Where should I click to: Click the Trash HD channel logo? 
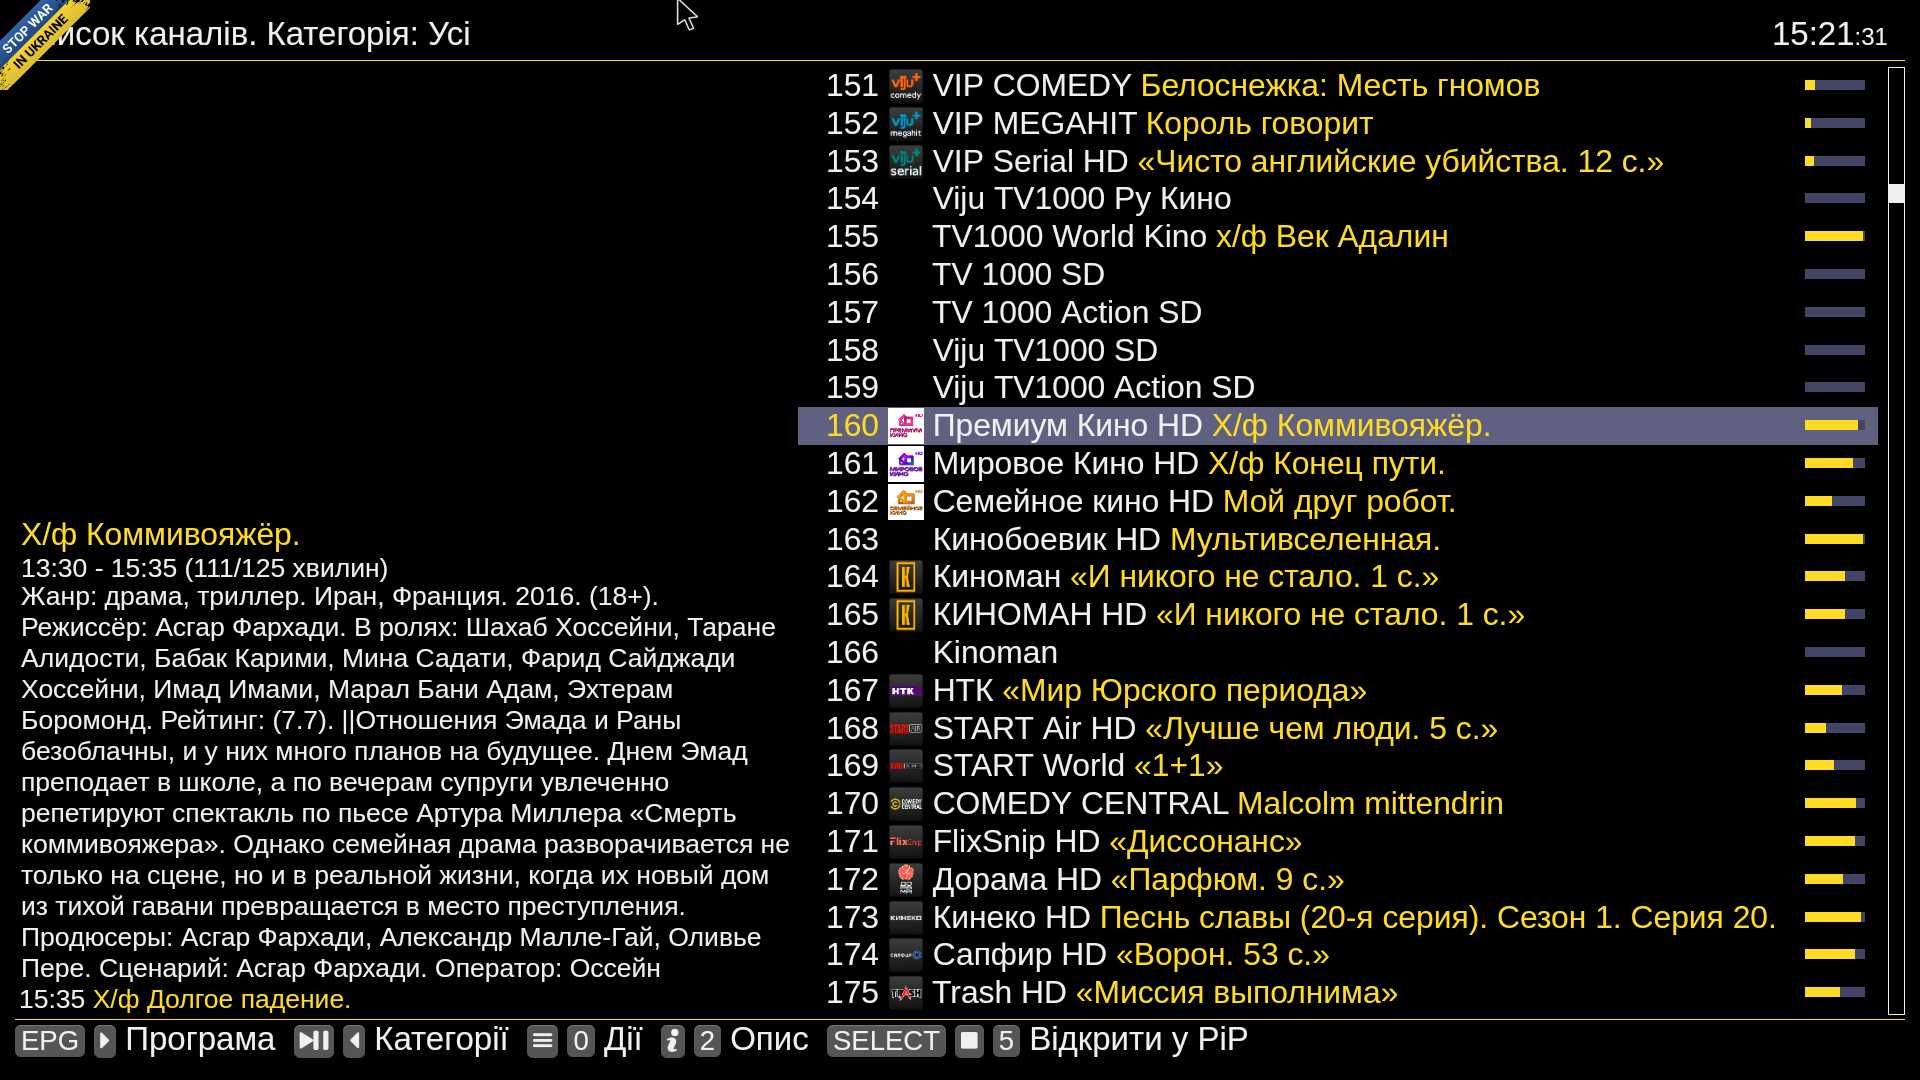coord(906,993)
